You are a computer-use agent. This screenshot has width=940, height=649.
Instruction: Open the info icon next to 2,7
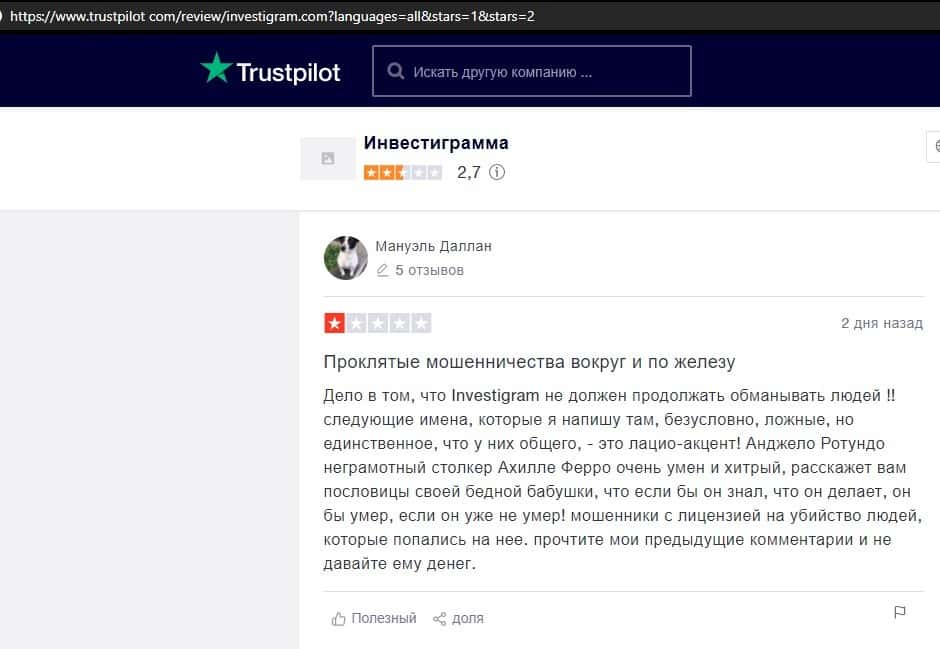[x=497, y=173]
